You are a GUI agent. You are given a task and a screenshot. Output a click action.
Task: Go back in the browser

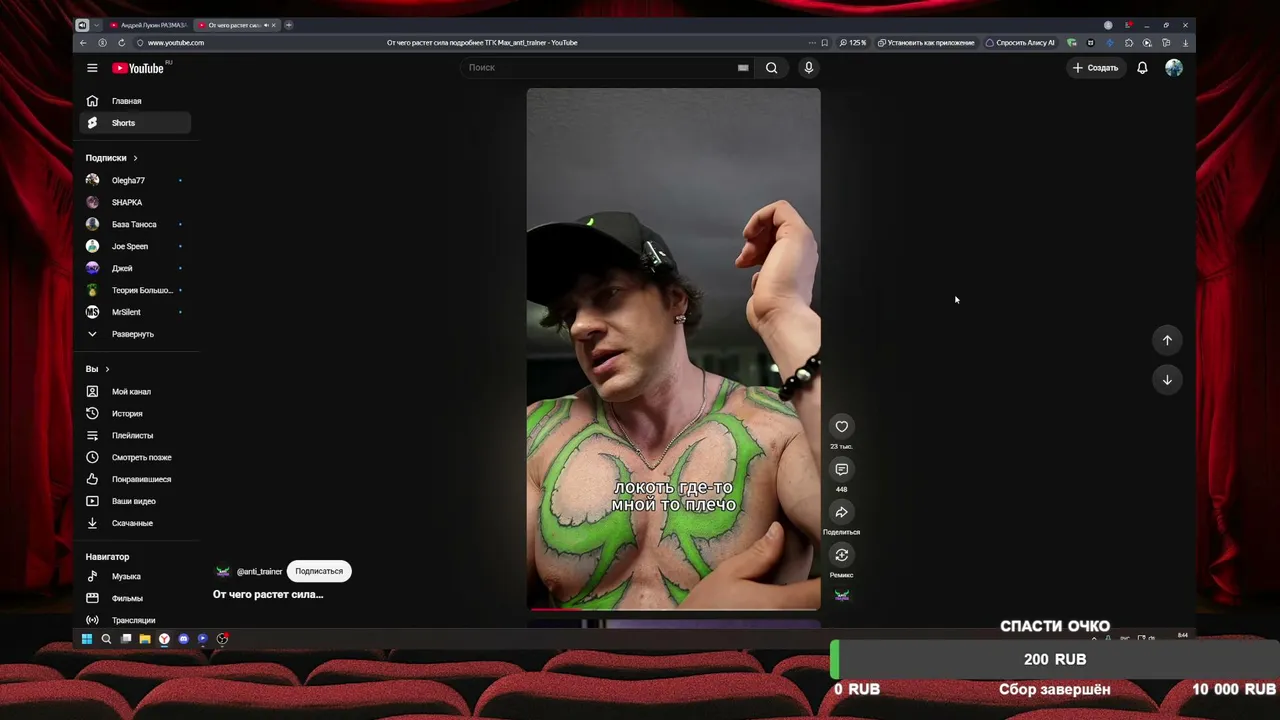pyautogui.click(x=83, y=43)
